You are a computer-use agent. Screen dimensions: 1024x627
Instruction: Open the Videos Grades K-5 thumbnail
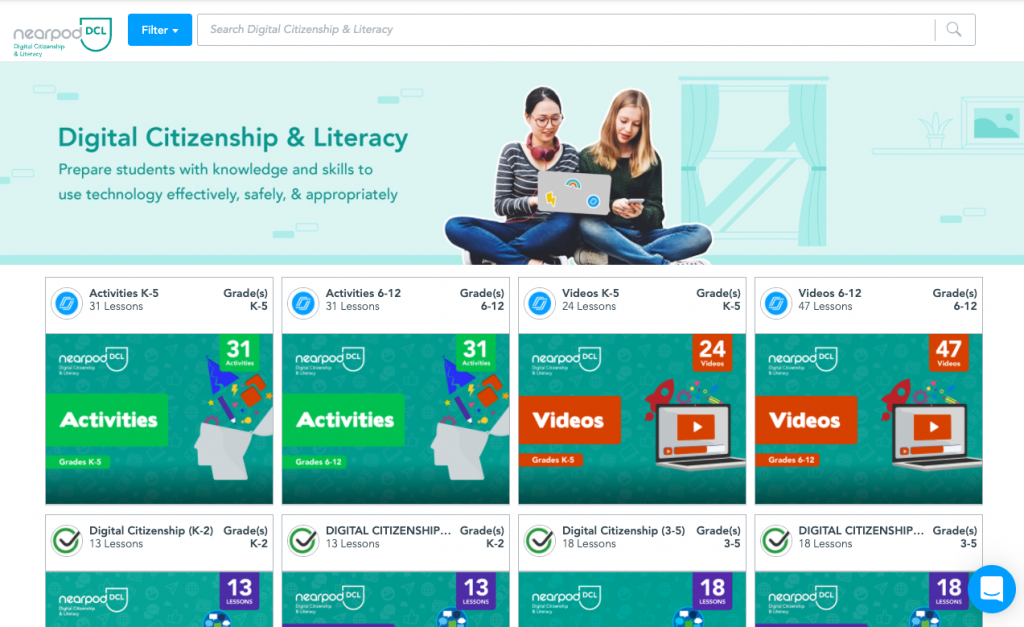[632, 419]
